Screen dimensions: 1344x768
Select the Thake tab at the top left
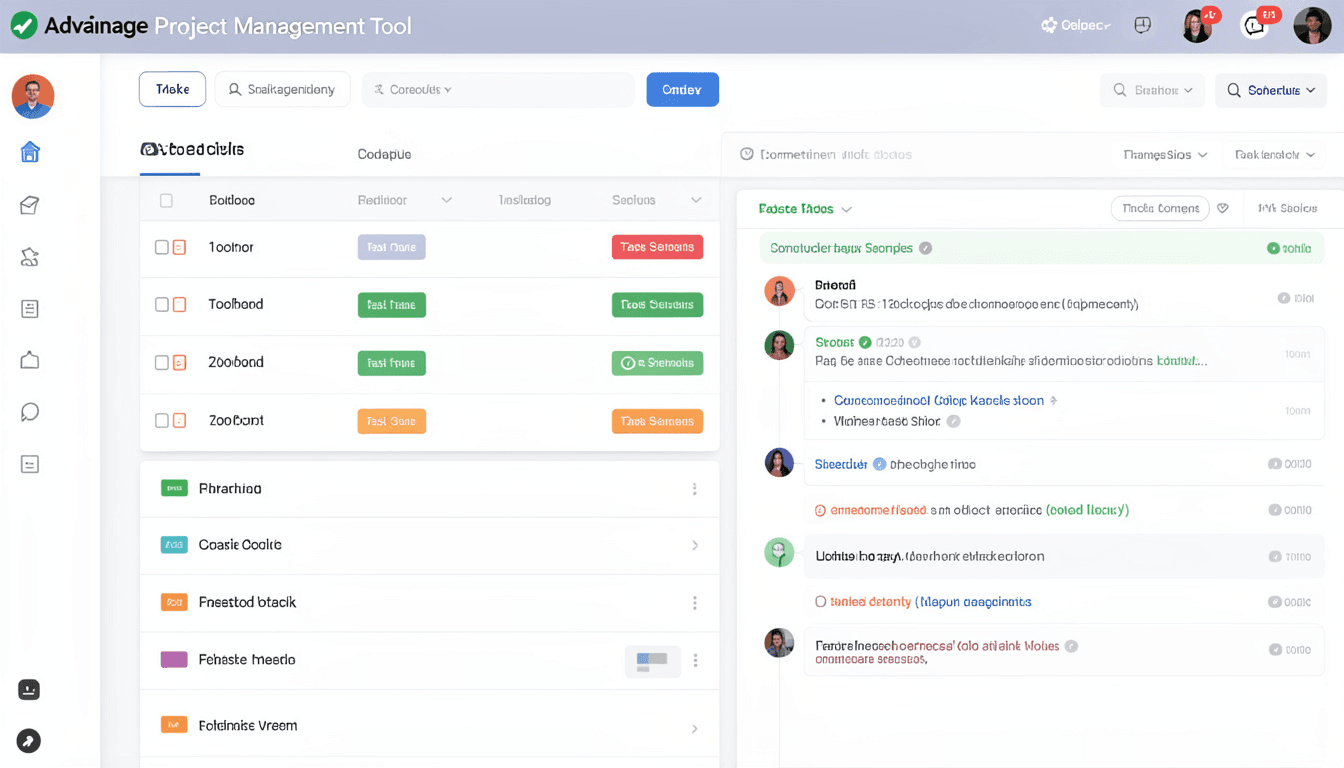(172, 89)
